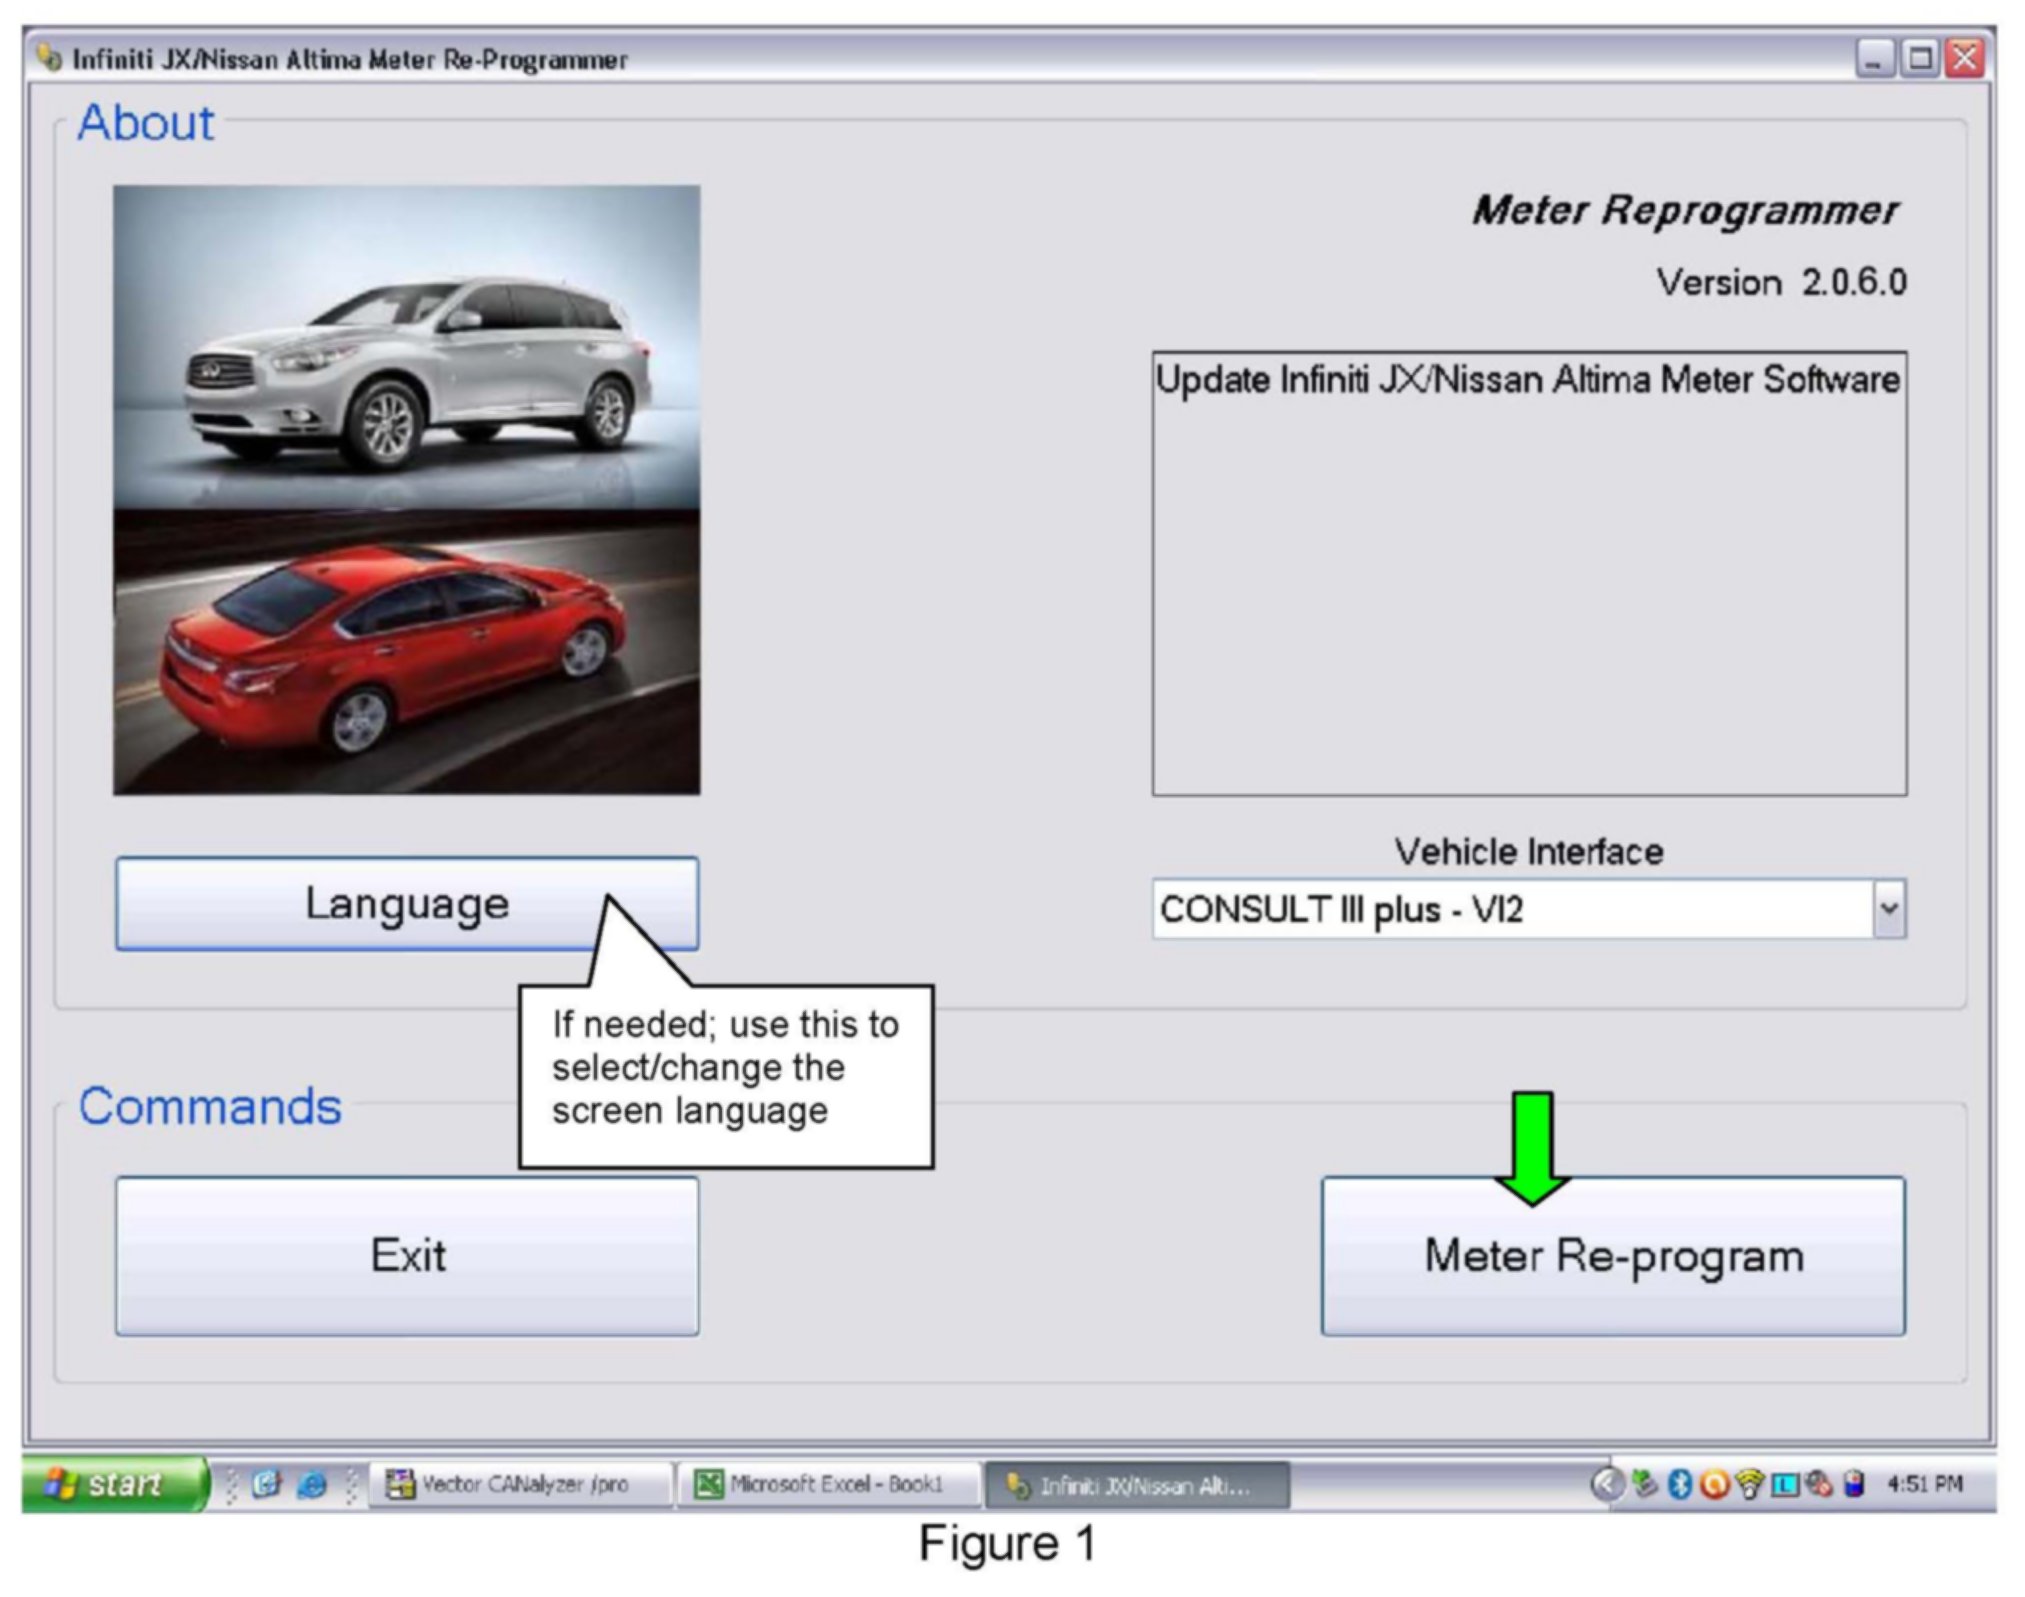Screen dimensions: 2025x1597
Task: Expand the Vehicle Interface dropdown arrow
Action: coord(1888,909)
